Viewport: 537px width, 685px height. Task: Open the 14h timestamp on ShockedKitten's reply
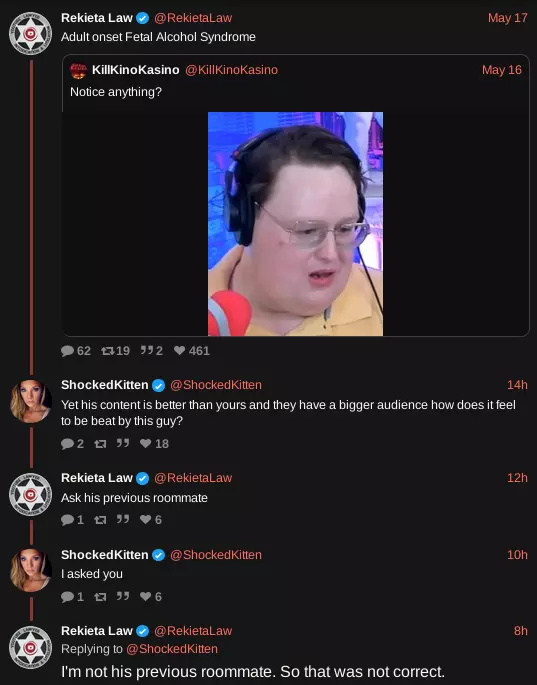tap(517, 385)
